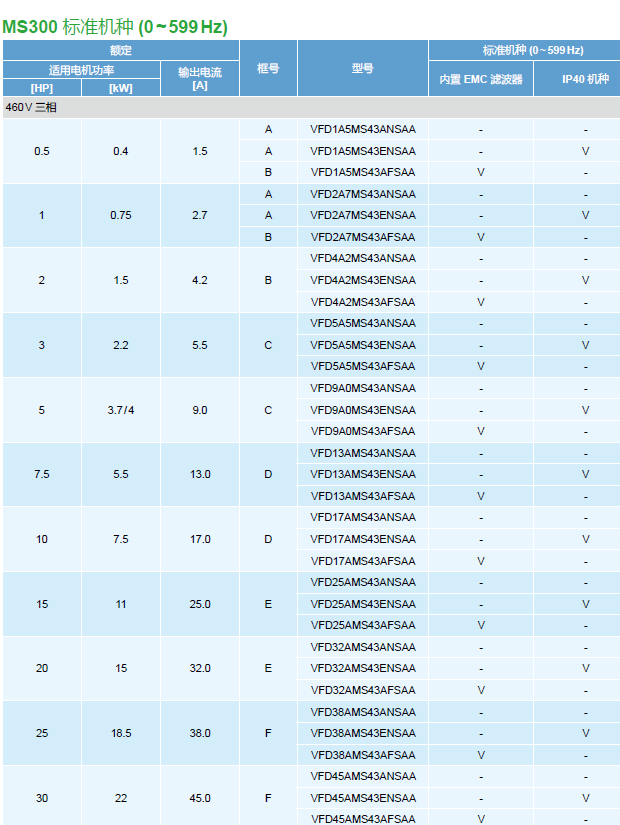Select model VFD38AMS43ENSAA
The height and width of the screenshot is (825, 620).
[362, 733]
